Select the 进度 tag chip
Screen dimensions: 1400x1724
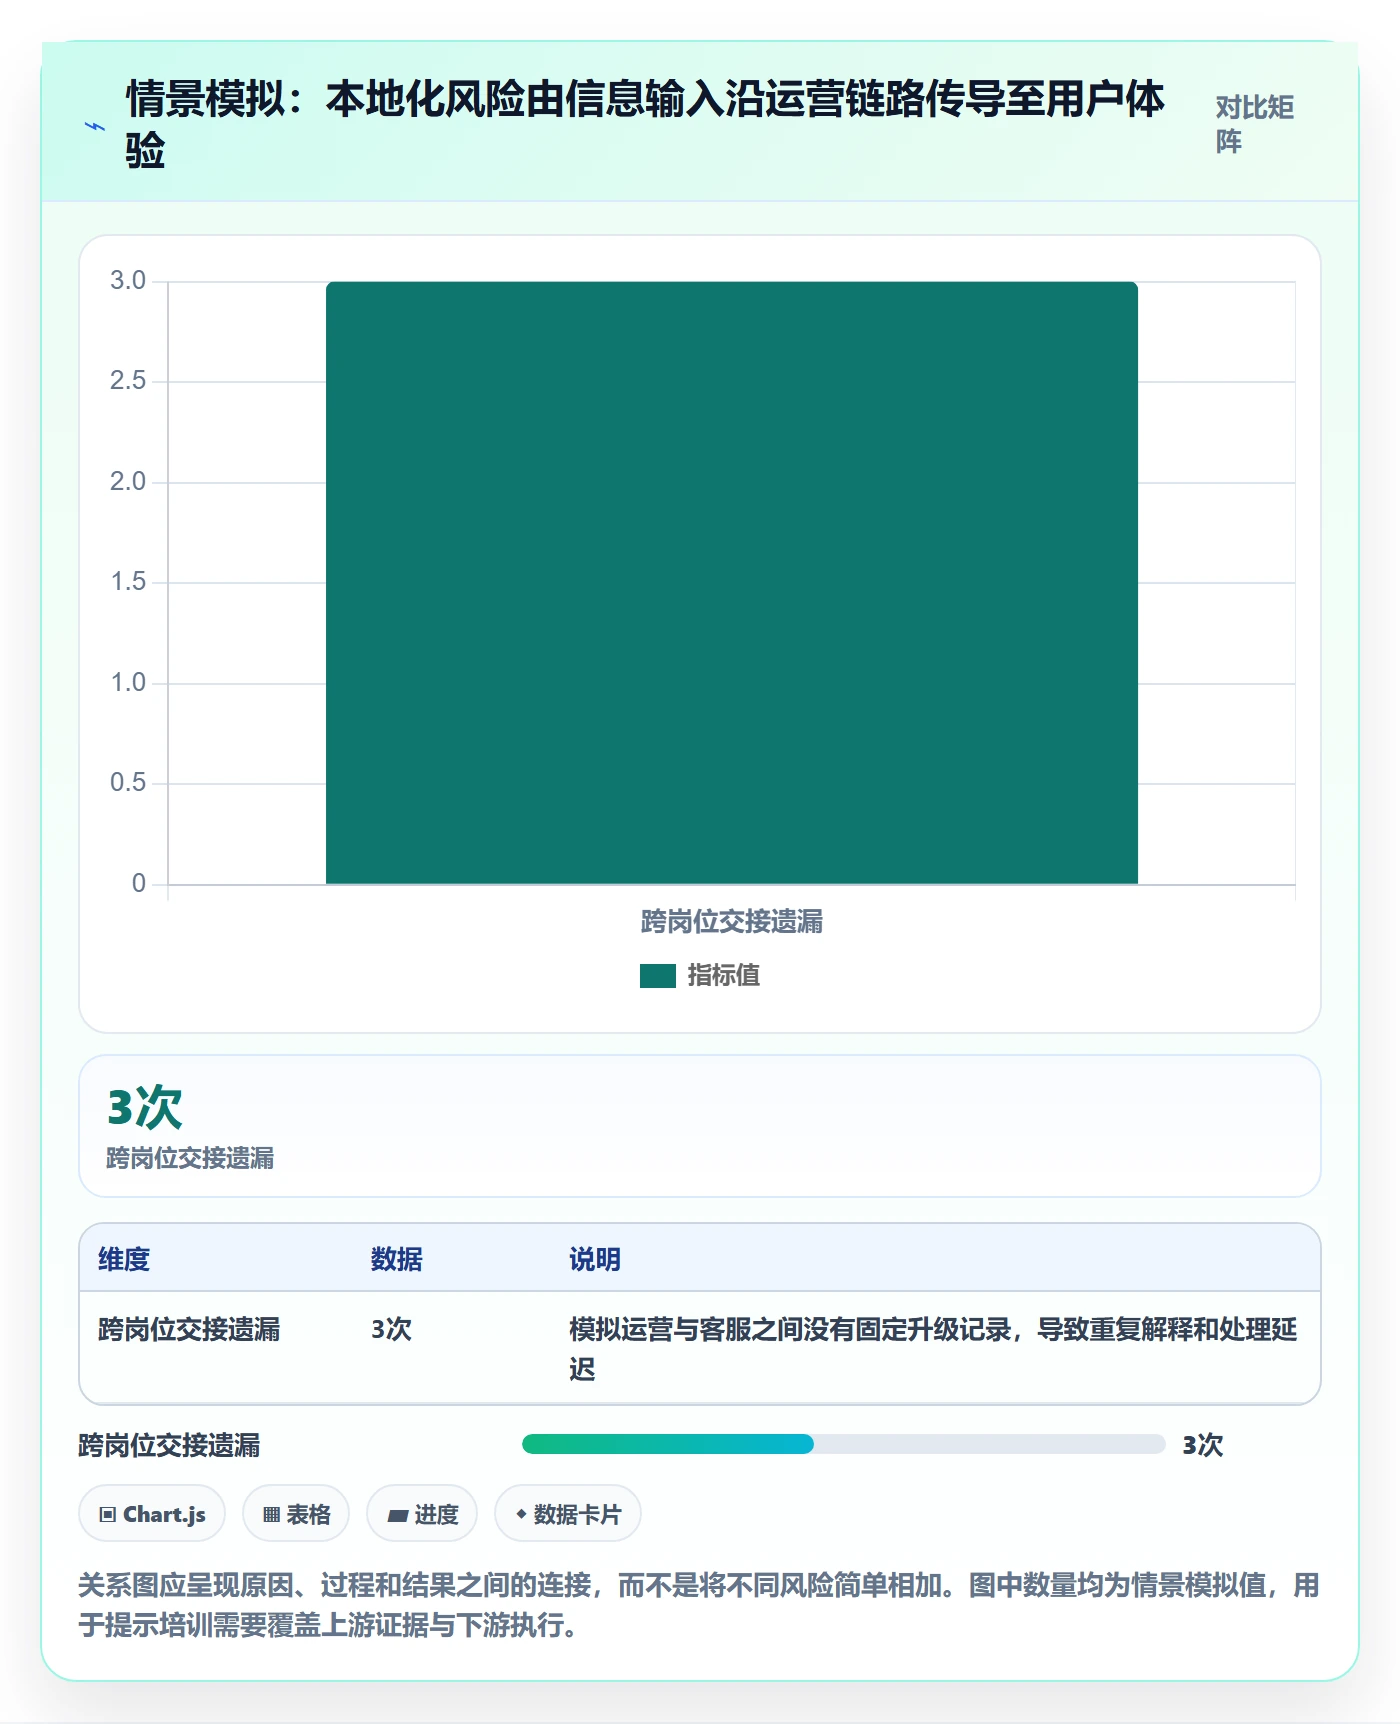[x=422, y=1514]
